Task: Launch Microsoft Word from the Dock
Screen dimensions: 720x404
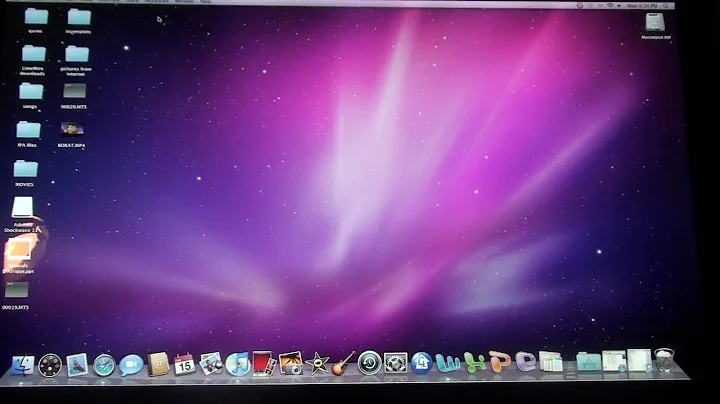Action: click(x=447, y=363)
